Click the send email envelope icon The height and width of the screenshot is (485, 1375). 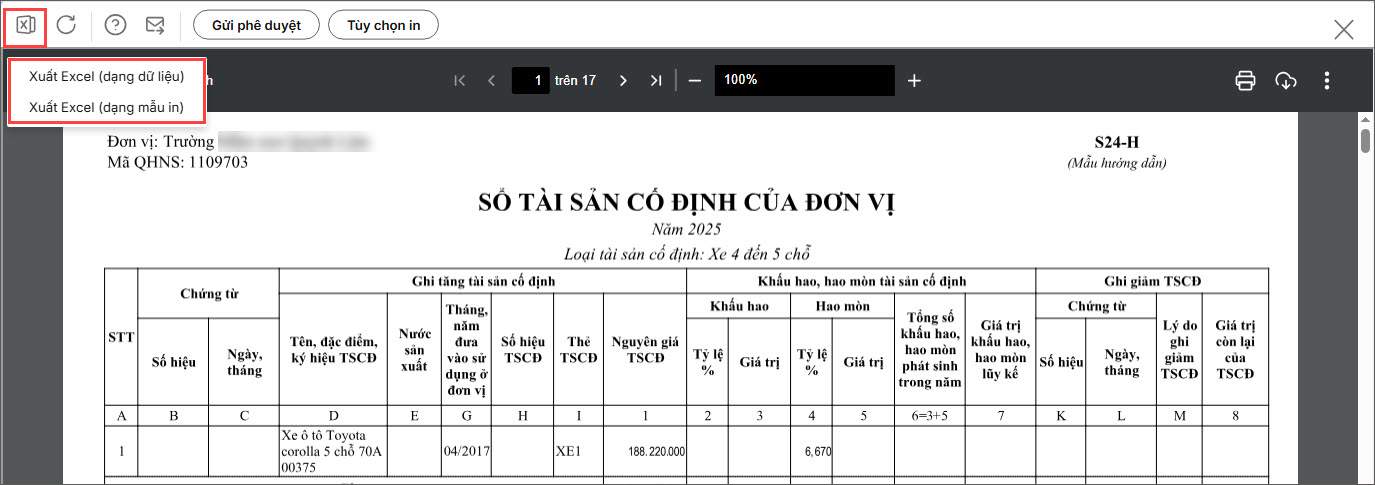tap(155, 25)
